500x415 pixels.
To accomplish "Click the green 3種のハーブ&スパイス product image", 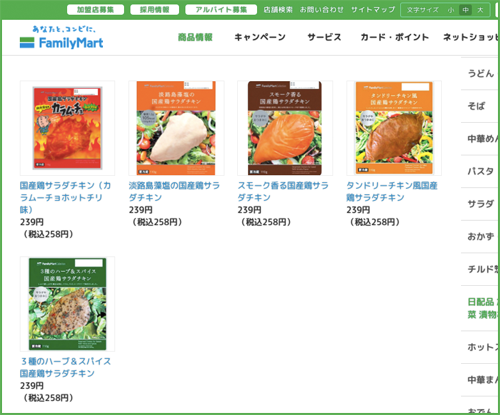I will coord(67,304).
